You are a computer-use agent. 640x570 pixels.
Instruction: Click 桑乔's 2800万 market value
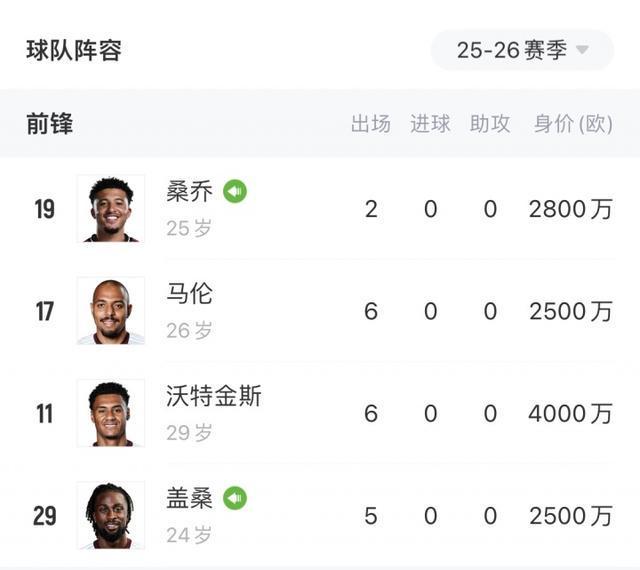tap(570, 209)
